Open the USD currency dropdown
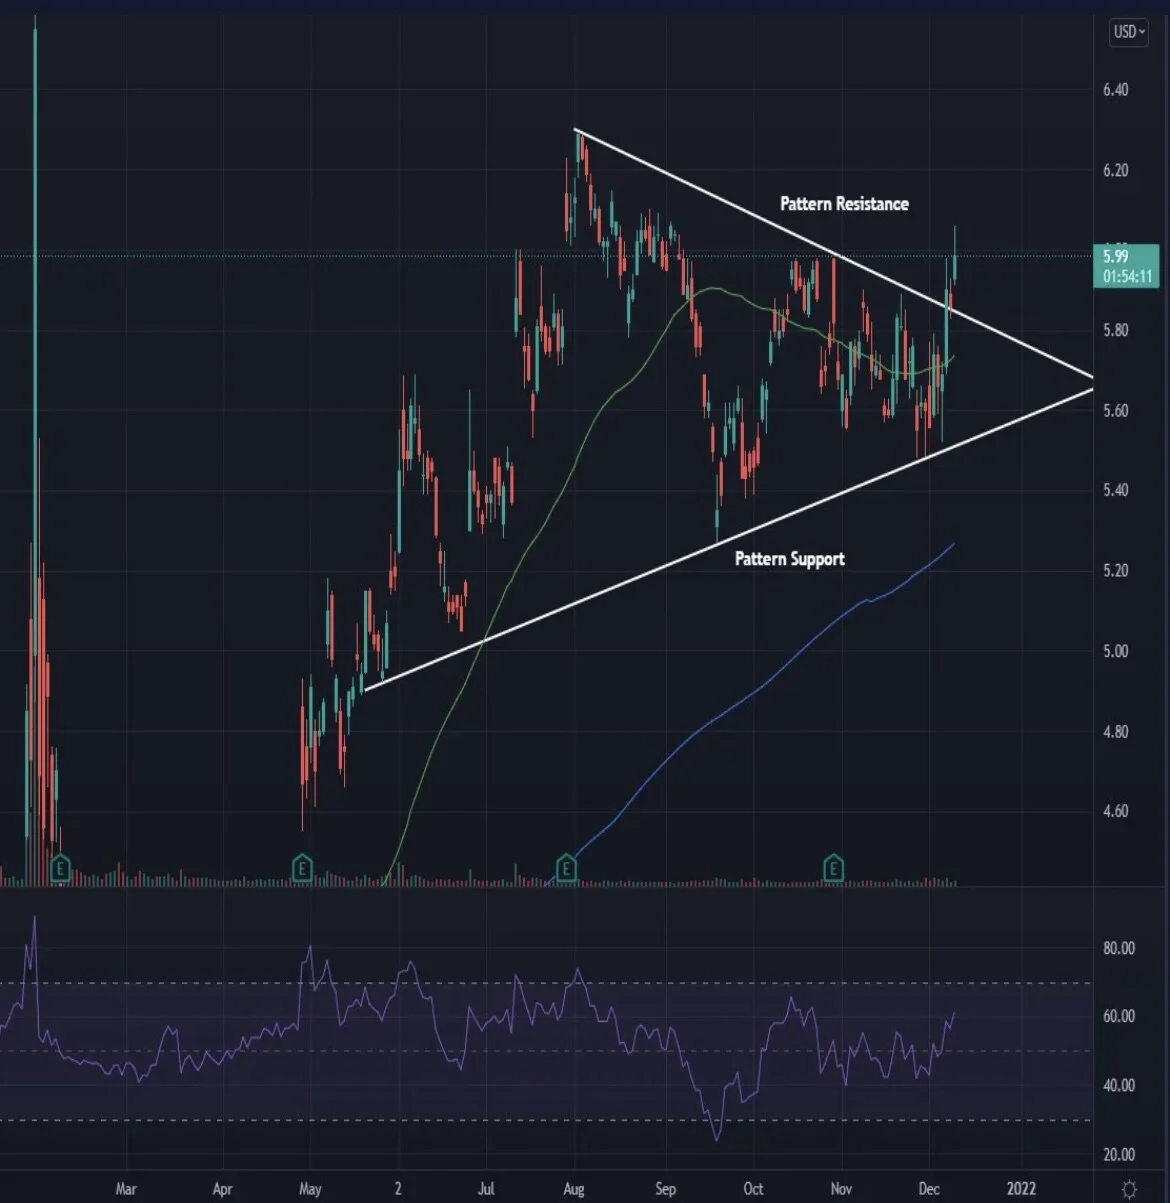This screenshot has width=1170, height=1203. pos(1129,32)
